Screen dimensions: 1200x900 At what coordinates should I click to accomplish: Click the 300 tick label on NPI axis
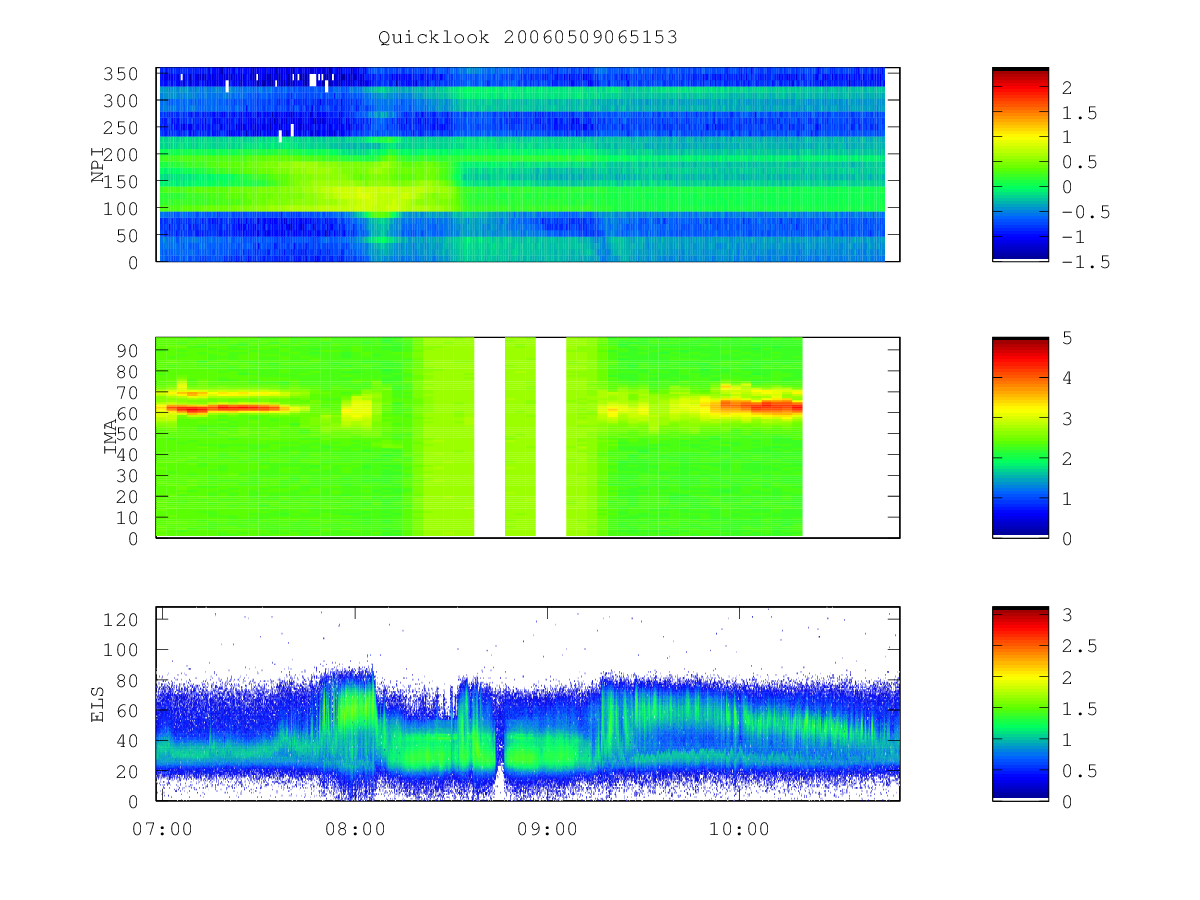pyautogui.click(x=123, y=101)
